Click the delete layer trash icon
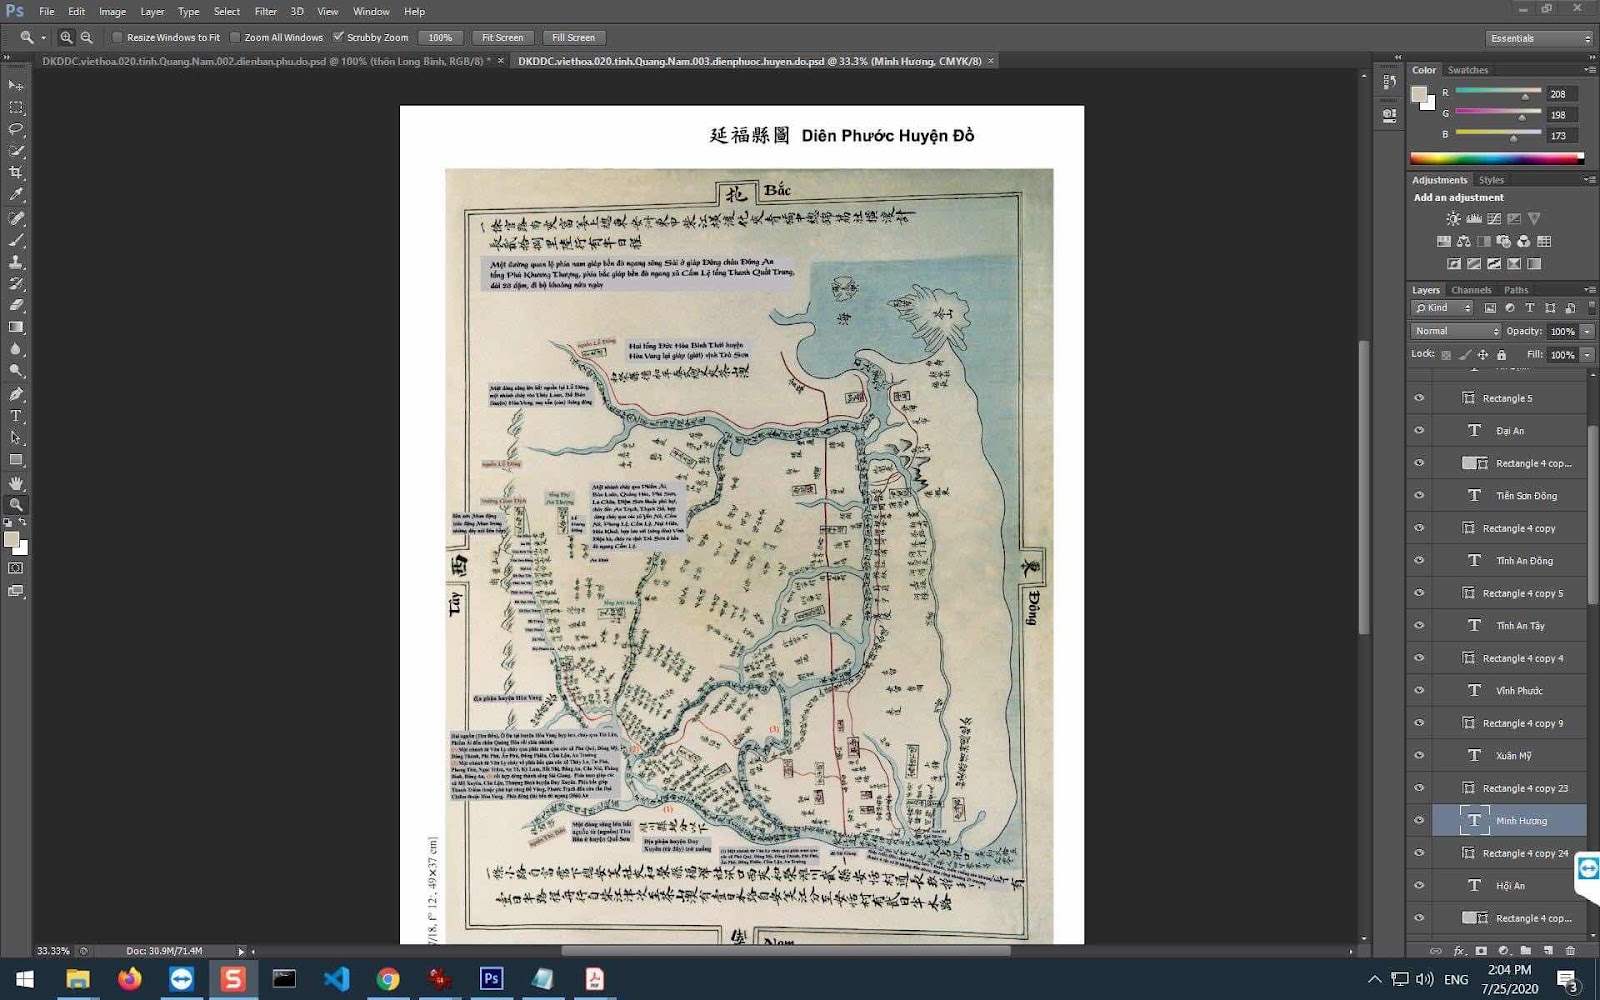This screenshot has width=1600, height=1000. click(x=1570, y=950)
